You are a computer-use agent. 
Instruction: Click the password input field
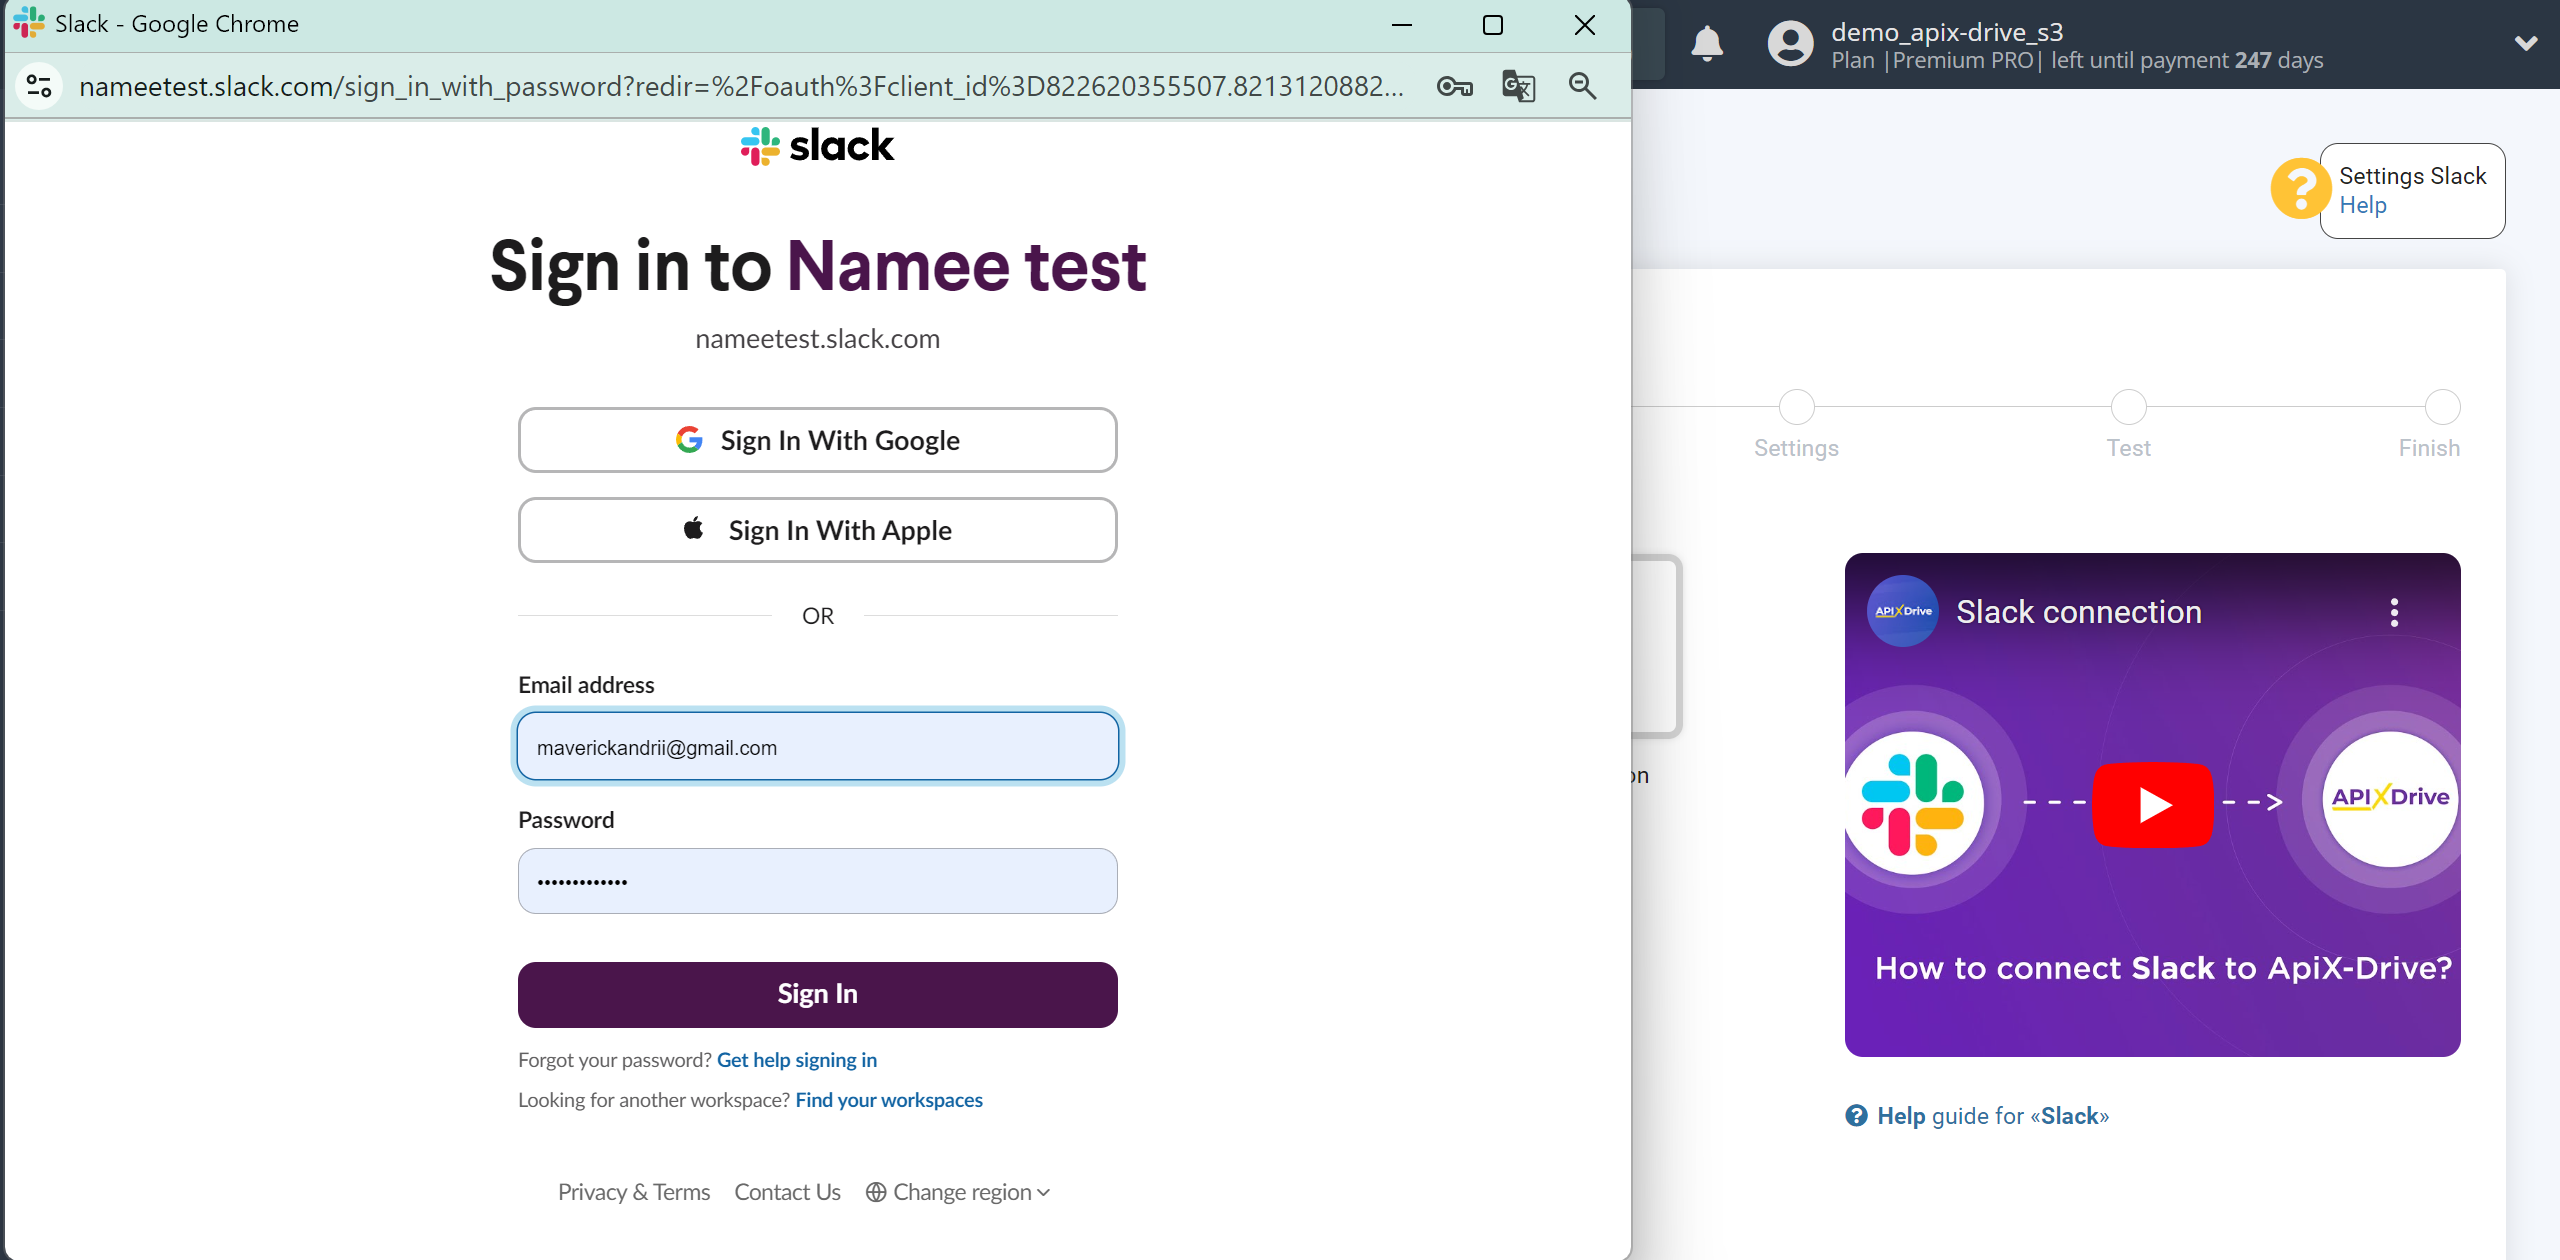coord(818,880)
